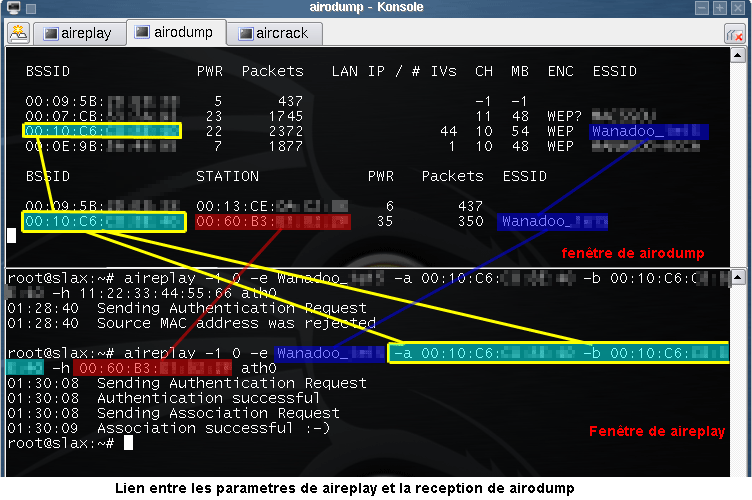
Task: Toggle the sticky button in title bar
Action: tap(31, 8)
